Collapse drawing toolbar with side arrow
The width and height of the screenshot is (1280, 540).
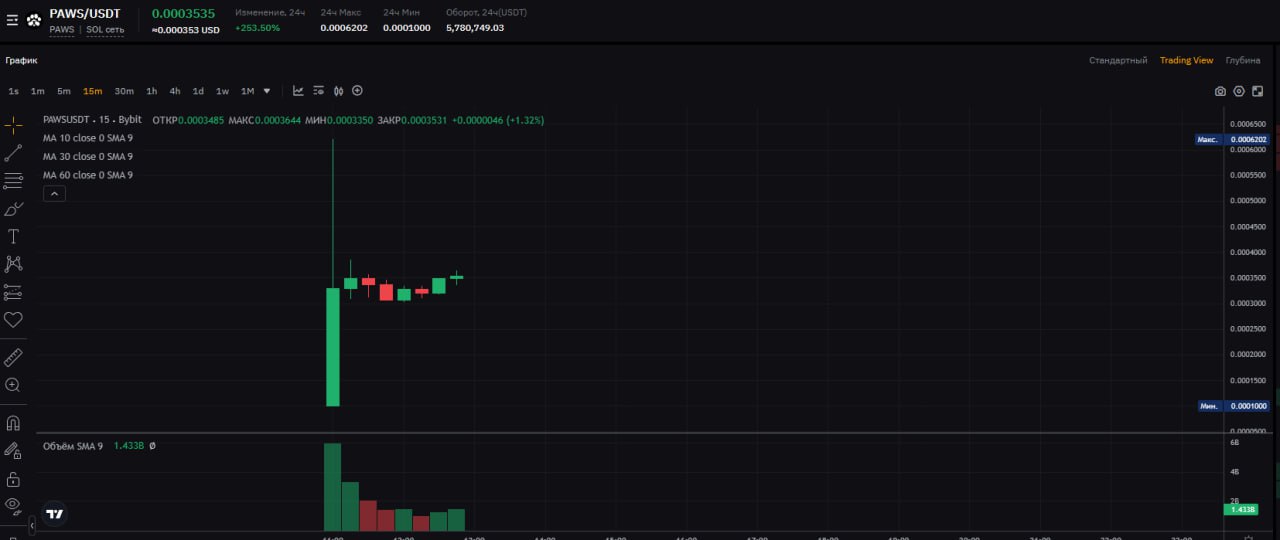(x=32, y=524)
